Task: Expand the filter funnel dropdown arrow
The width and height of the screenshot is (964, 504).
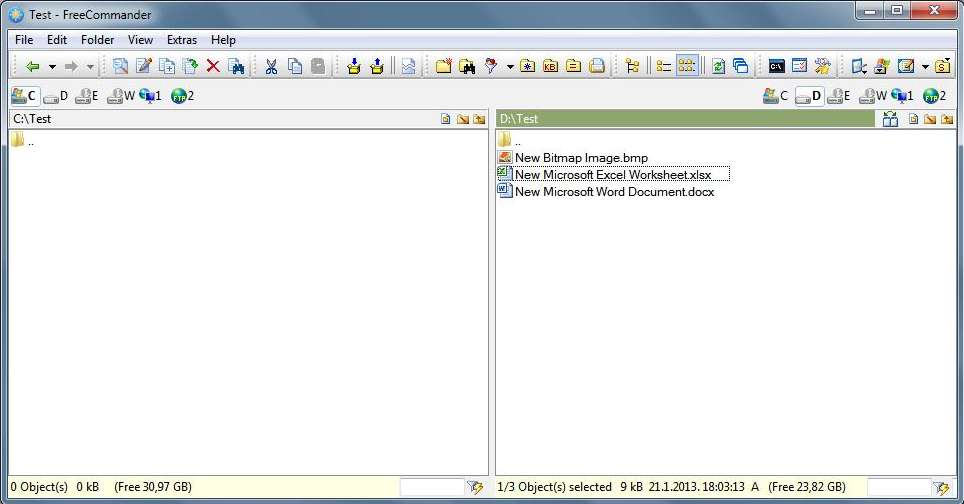Action: click(510, 66)
